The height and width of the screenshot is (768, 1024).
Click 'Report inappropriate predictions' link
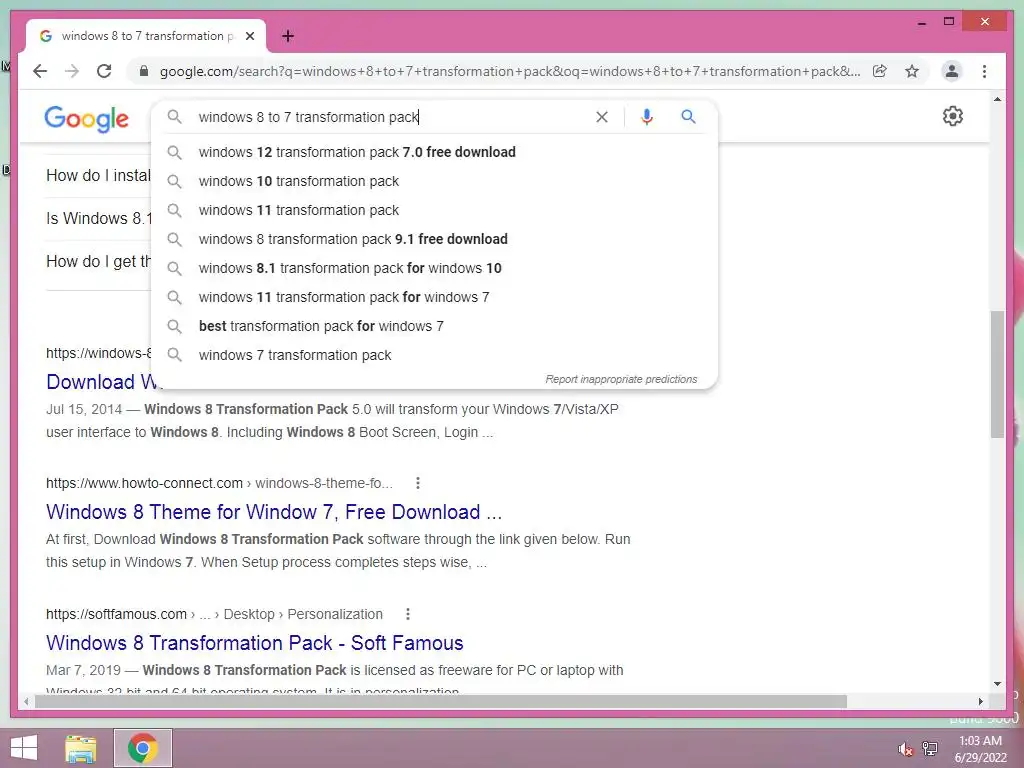(621, 379)
